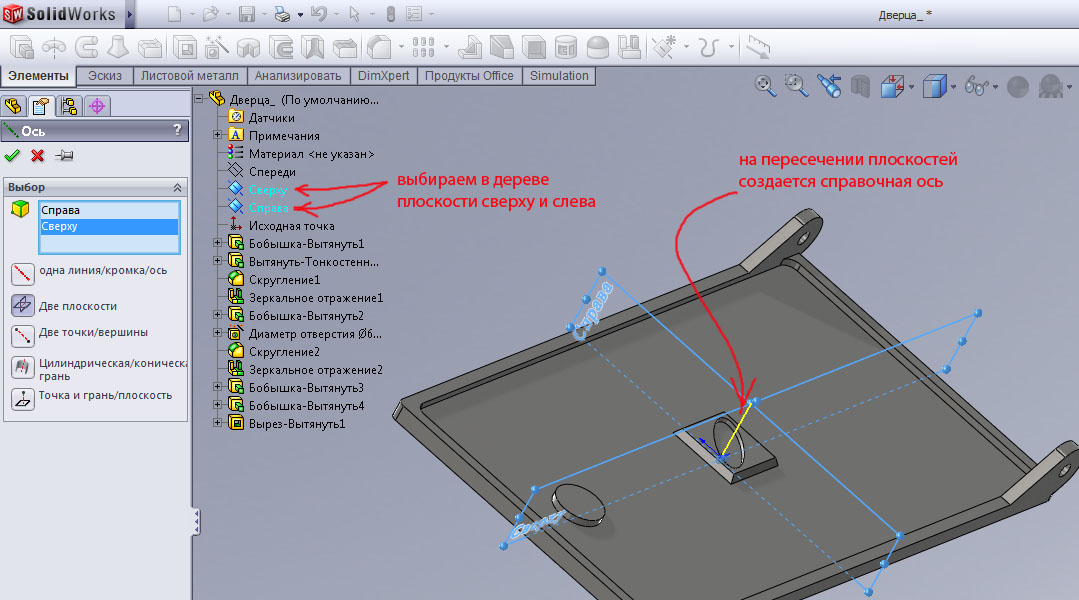
Task: Click the Save icon in the top toolbar
Action: (246, 14)
